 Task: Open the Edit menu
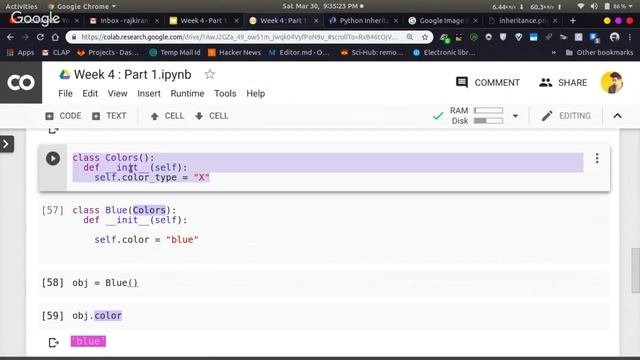tap(90, 93)
